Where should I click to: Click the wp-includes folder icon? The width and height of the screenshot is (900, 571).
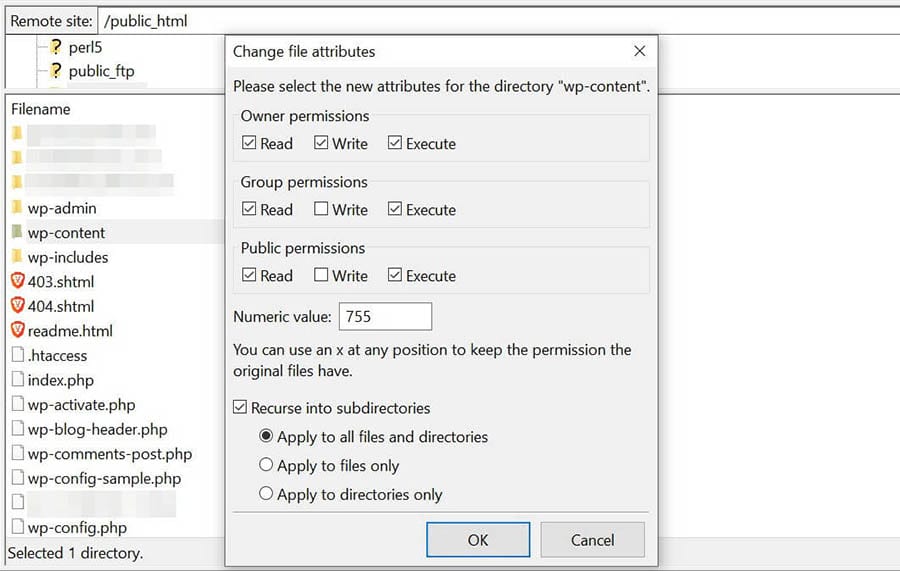(17, 257)
